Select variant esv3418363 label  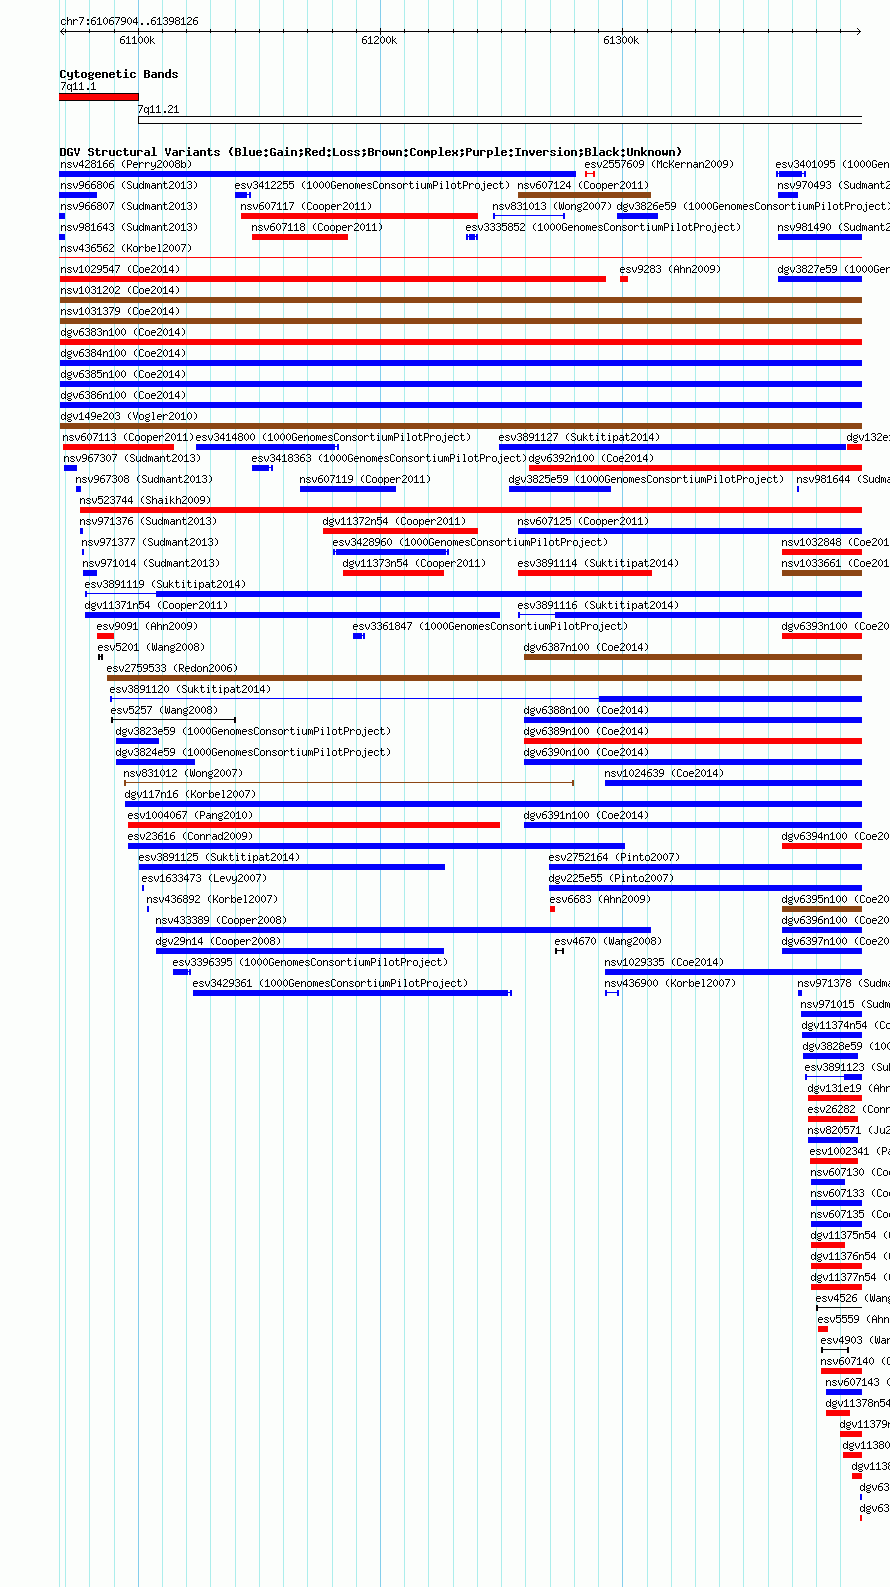[x=389, y=458]
